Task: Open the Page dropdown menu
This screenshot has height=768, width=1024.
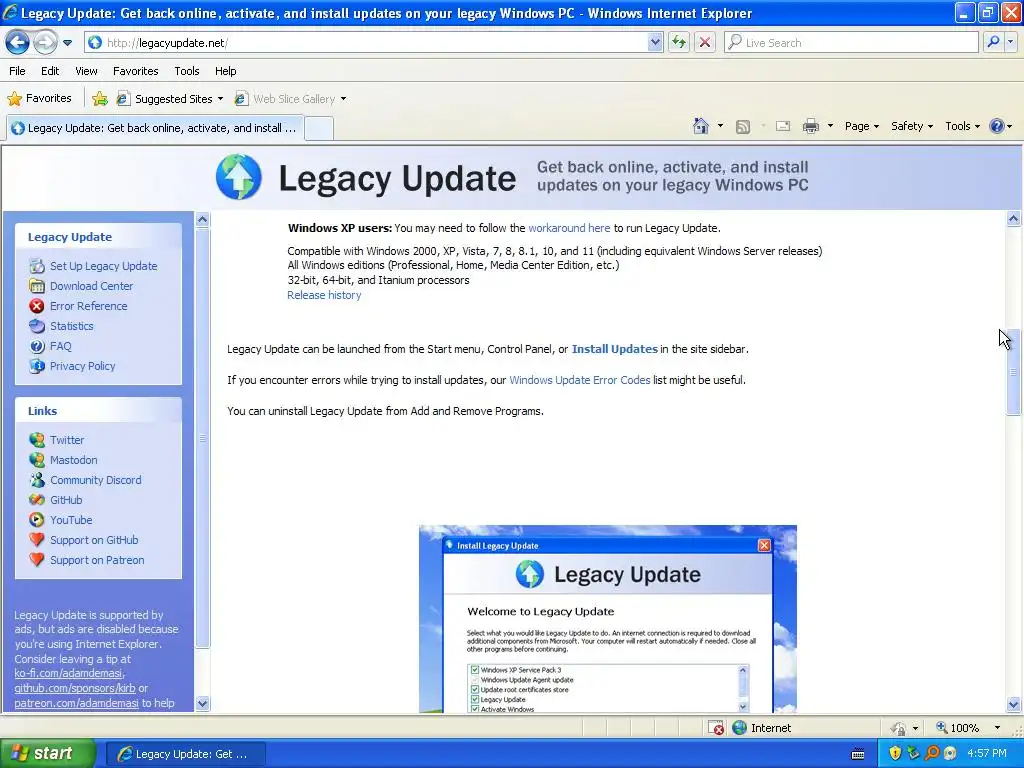Action: [x=861, y=126]
